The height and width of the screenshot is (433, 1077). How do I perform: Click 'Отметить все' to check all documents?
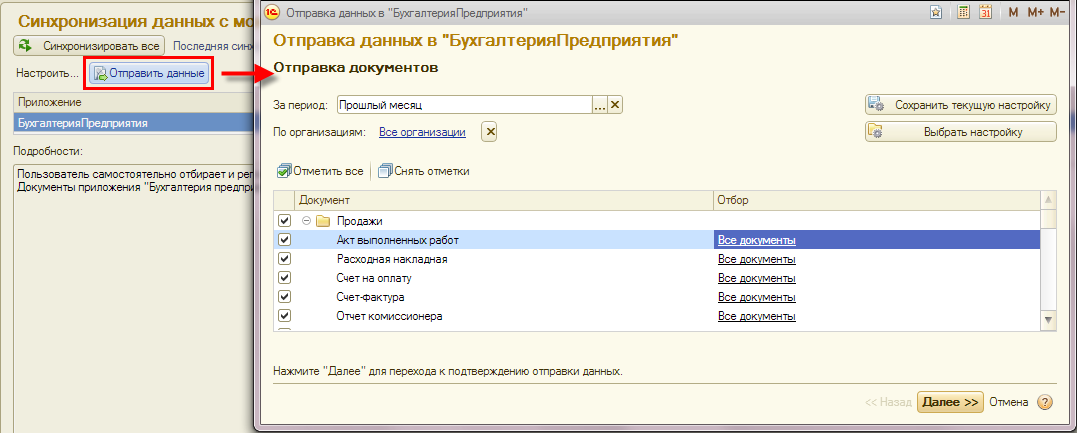click(x=320, y=171)
